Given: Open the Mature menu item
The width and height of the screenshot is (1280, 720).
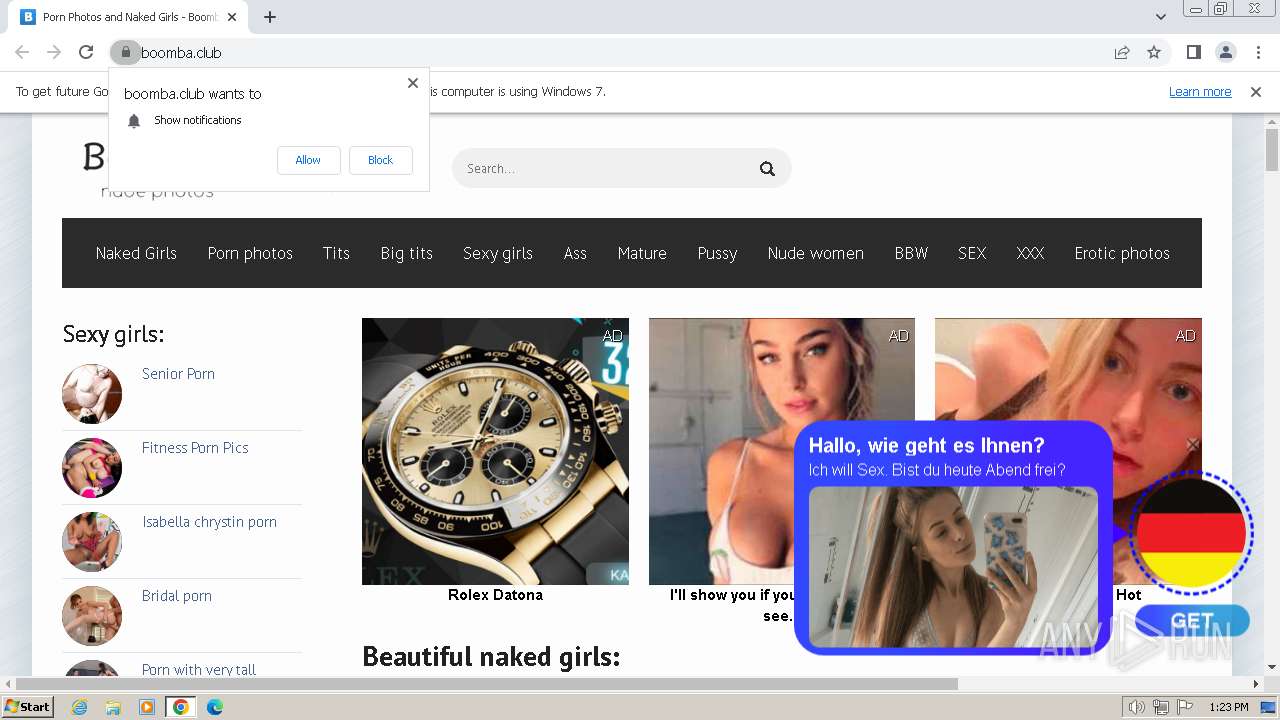Looking at the screenshot, I should click(x=642, y=253).
